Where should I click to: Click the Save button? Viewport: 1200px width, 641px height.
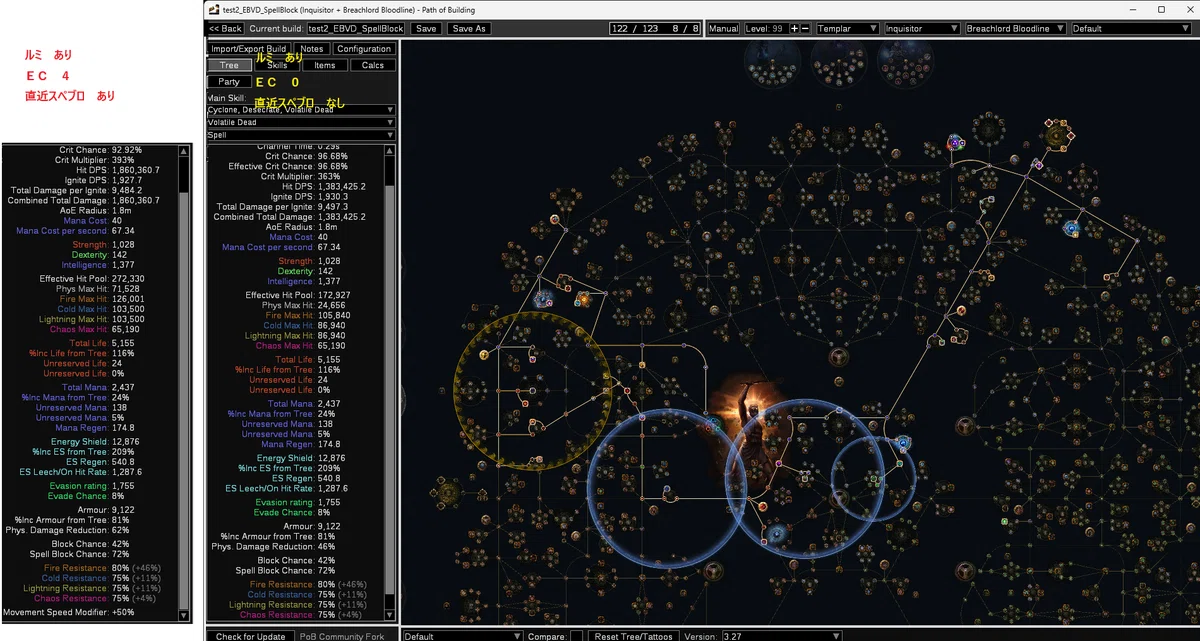click(426, 29)
